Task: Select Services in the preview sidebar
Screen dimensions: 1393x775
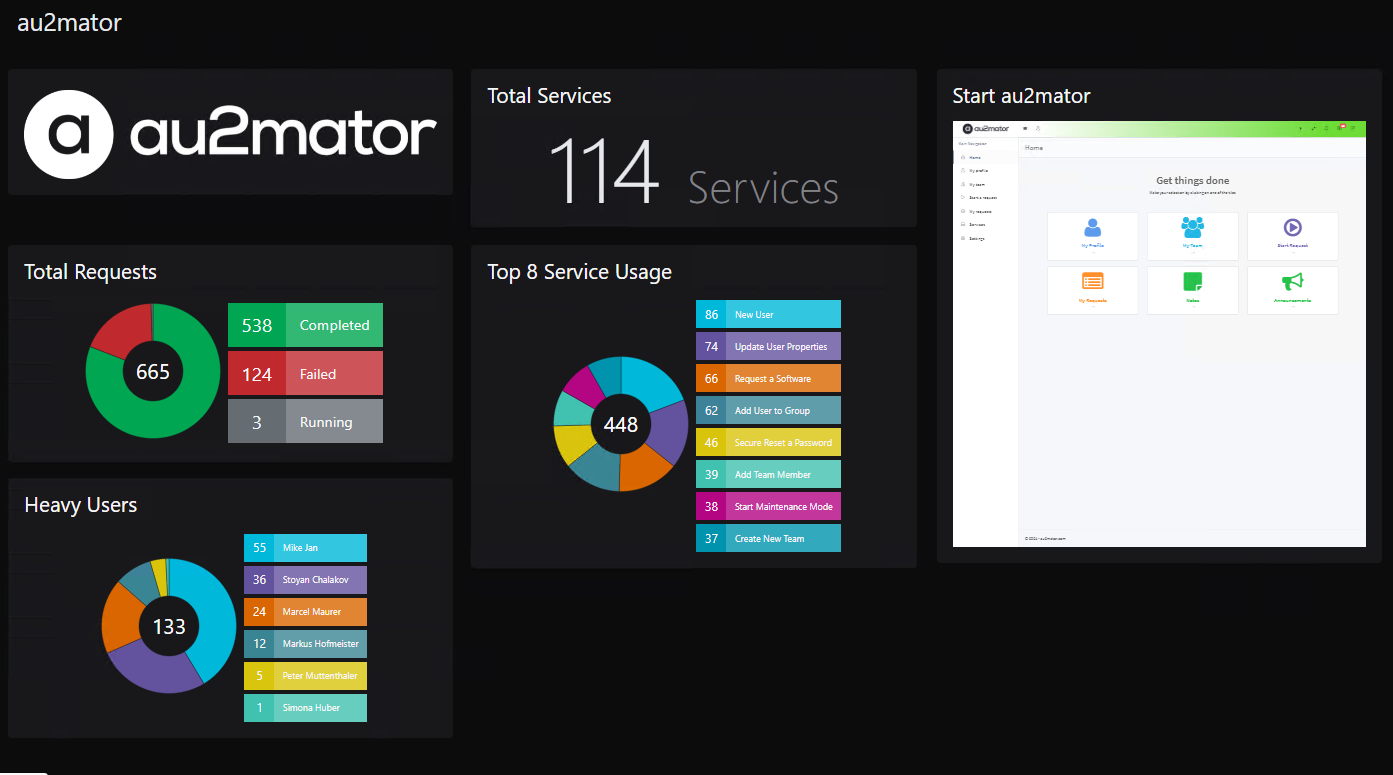Action: tap(985, 225)
